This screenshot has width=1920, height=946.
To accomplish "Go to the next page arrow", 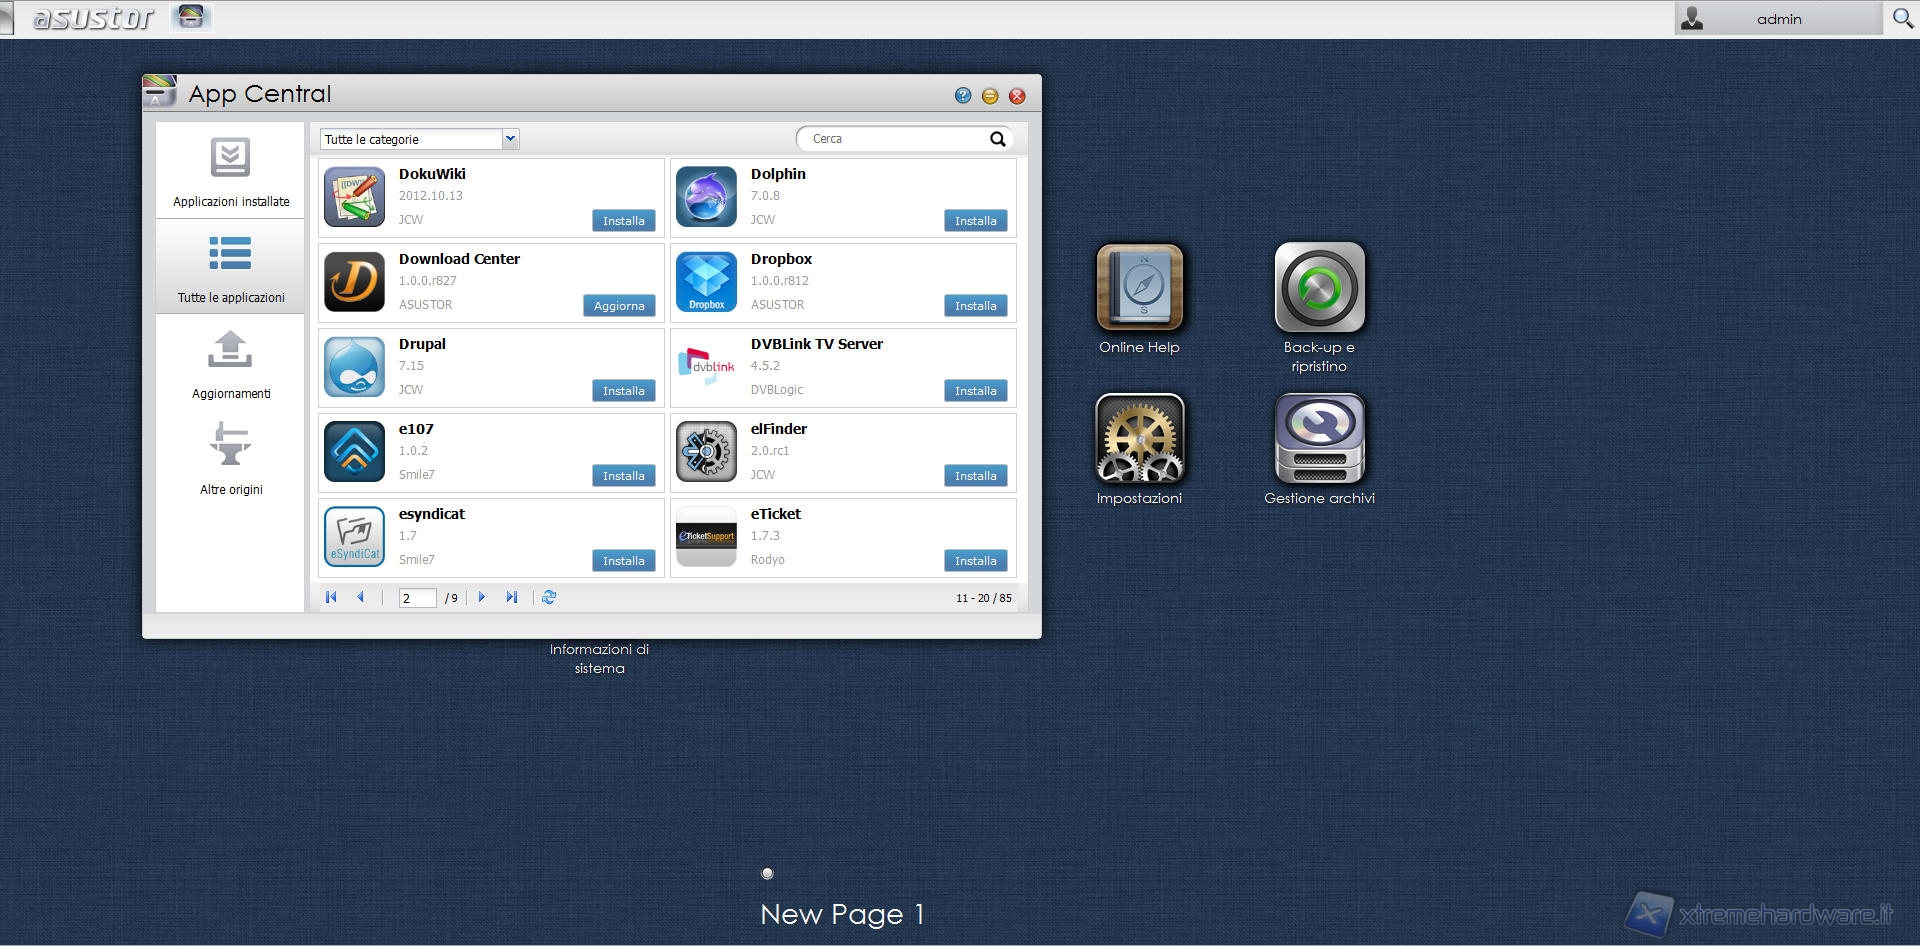I will (x=482, y=597).
